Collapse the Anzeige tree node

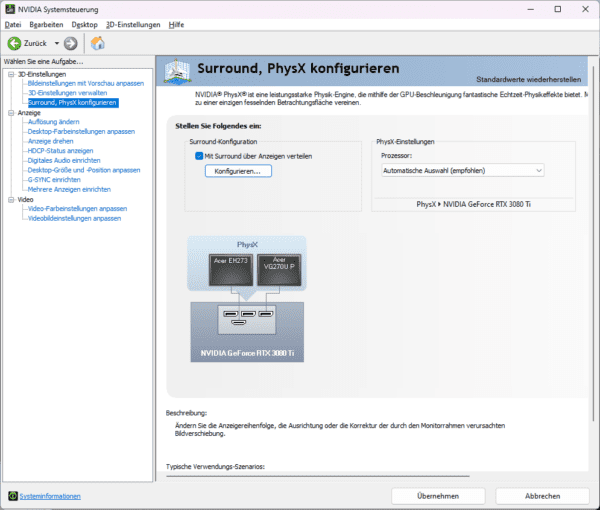[x=11, y=113]
